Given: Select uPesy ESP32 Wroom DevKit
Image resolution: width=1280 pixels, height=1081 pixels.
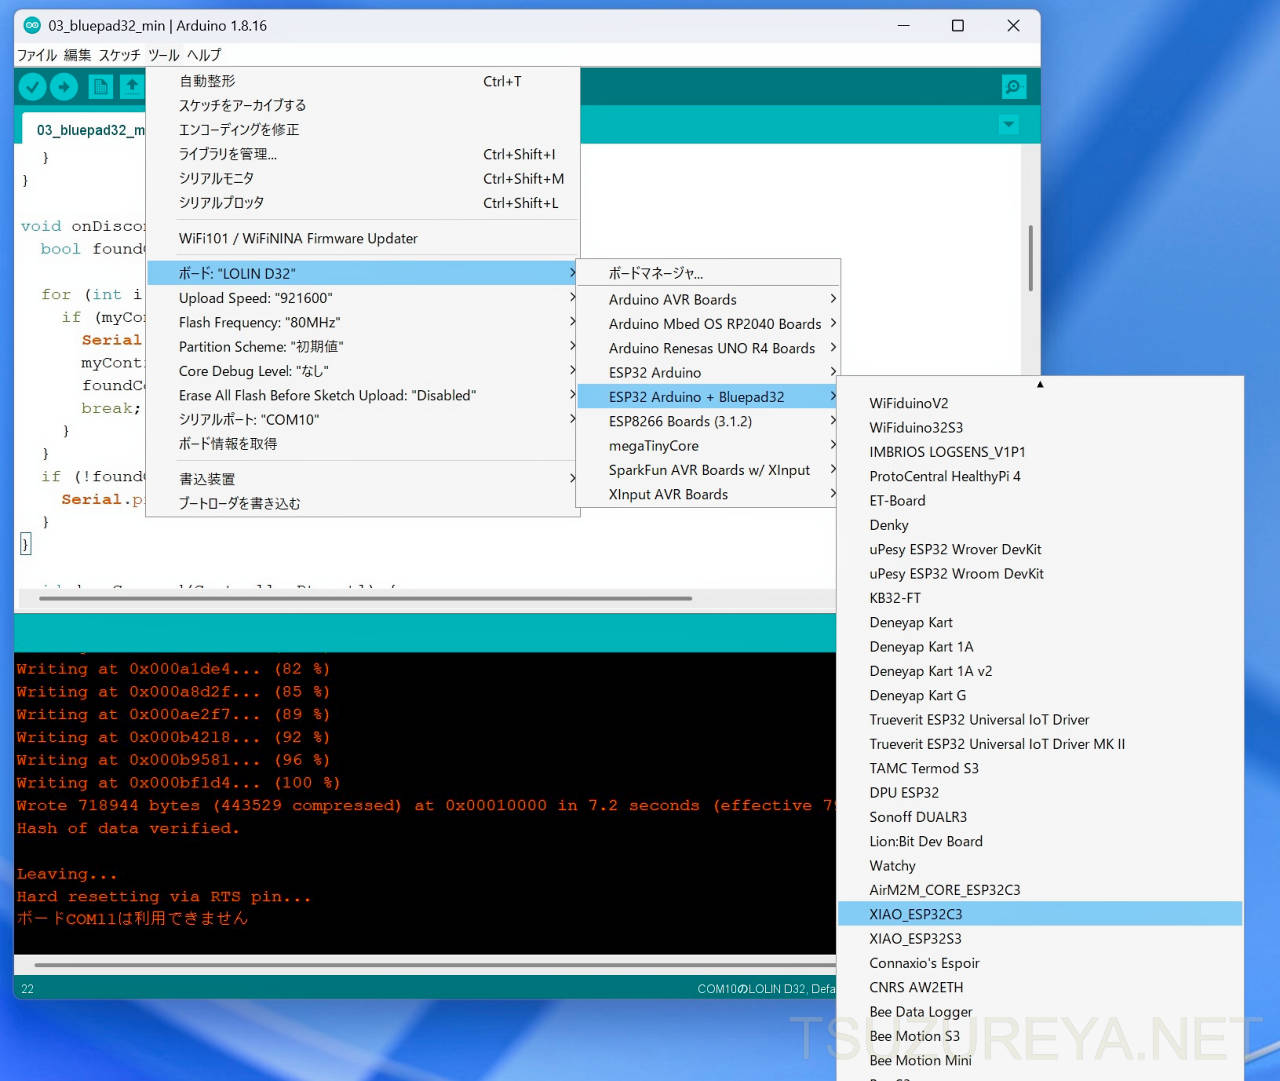Looking at the screenshot, I should [x=1040, y=573].
